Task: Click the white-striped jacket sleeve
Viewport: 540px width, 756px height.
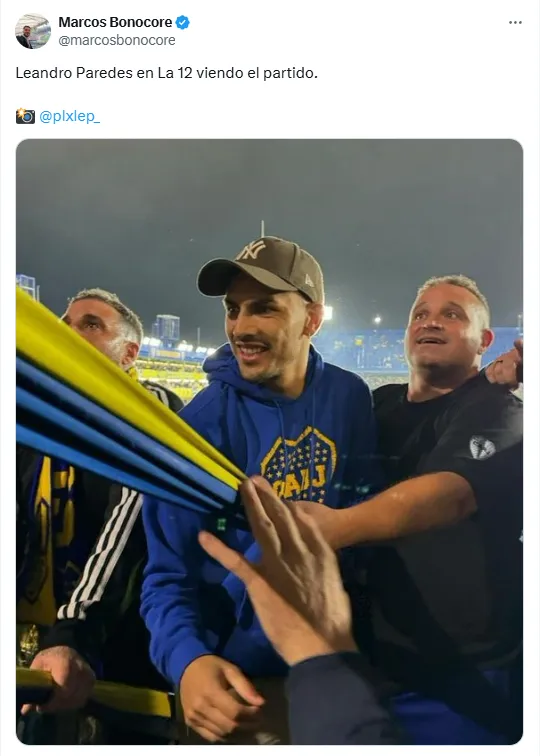Action: (x=101, y=554)
